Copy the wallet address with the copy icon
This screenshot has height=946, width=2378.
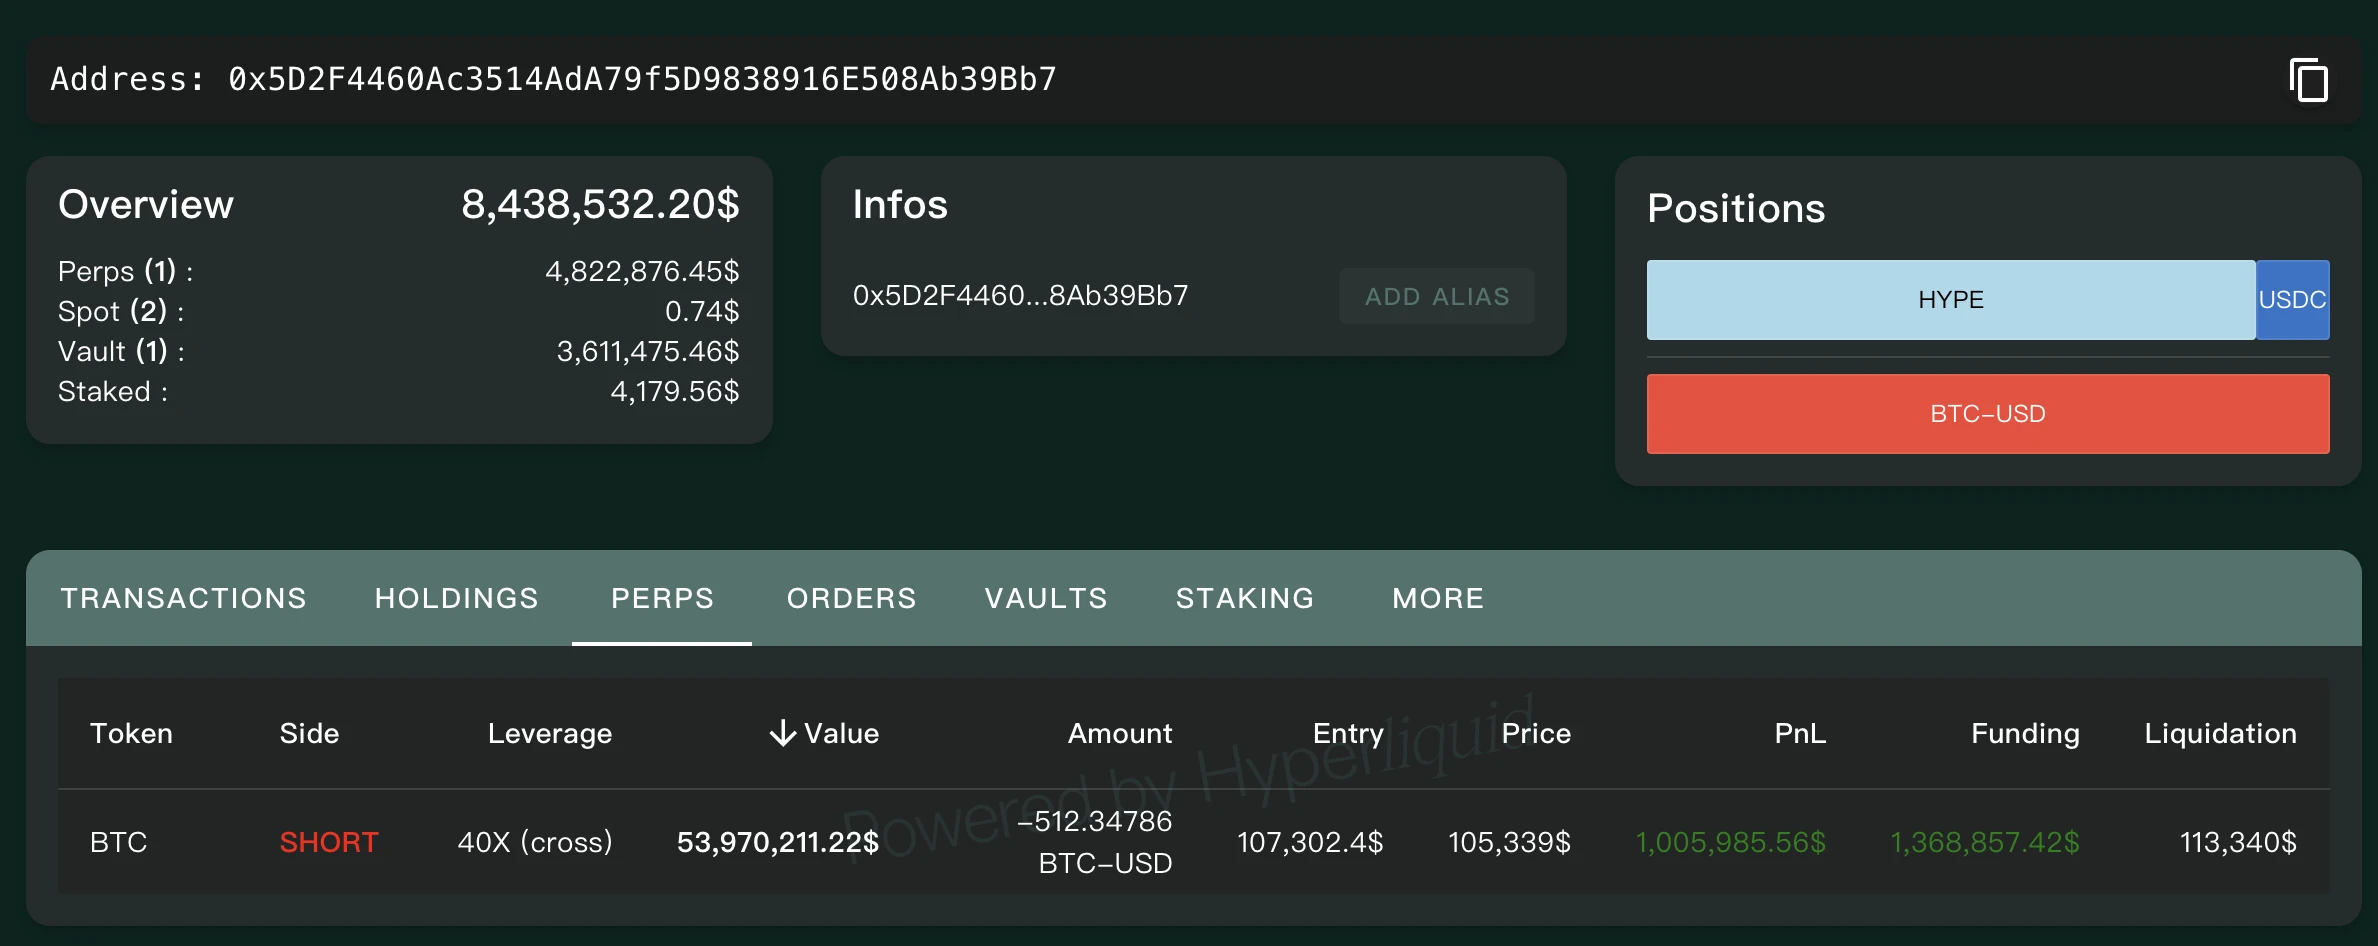pos(2308,80)
